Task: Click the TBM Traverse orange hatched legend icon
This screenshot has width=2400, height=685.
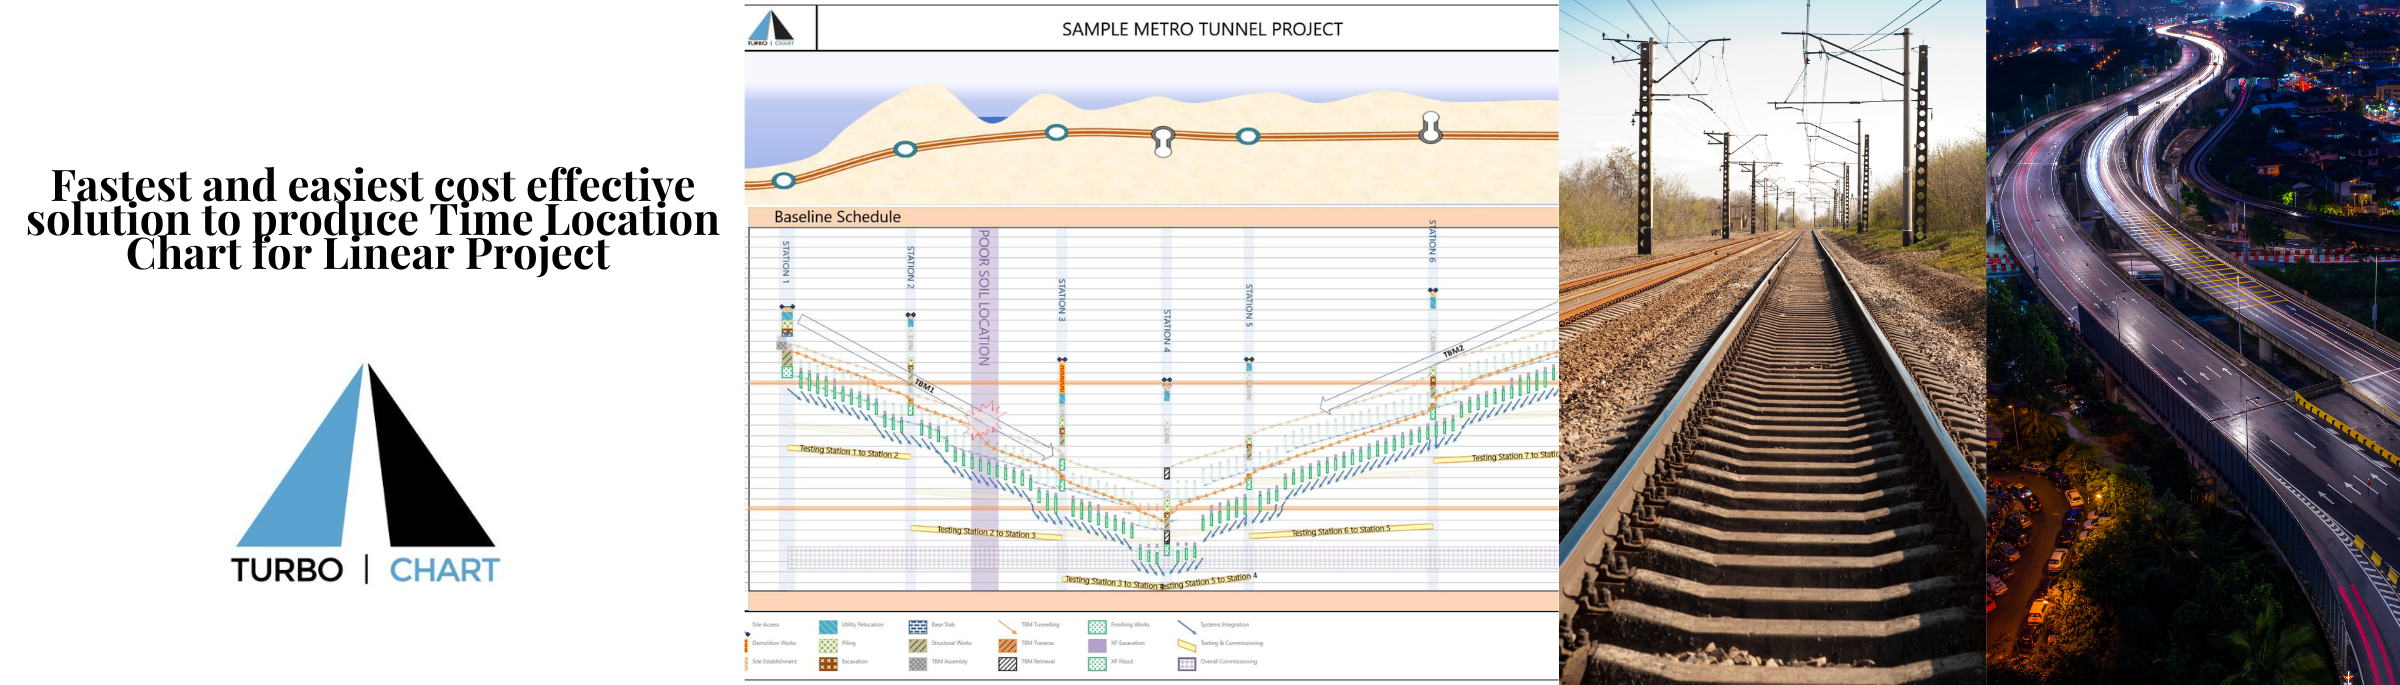Action: [1007, 645]
